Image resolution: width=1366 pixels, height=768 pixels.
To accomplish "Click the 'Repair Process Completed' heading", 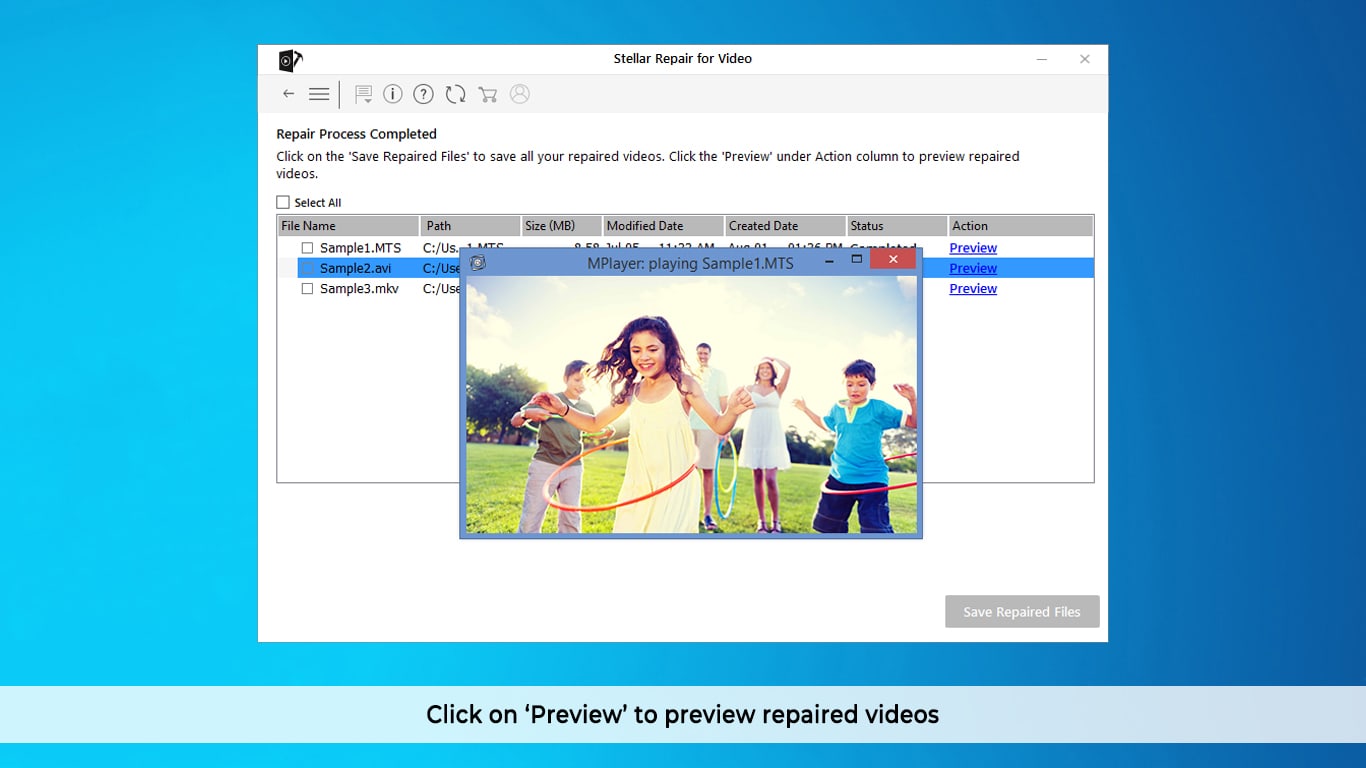I will pyautogui.click(x=357, y=134).
